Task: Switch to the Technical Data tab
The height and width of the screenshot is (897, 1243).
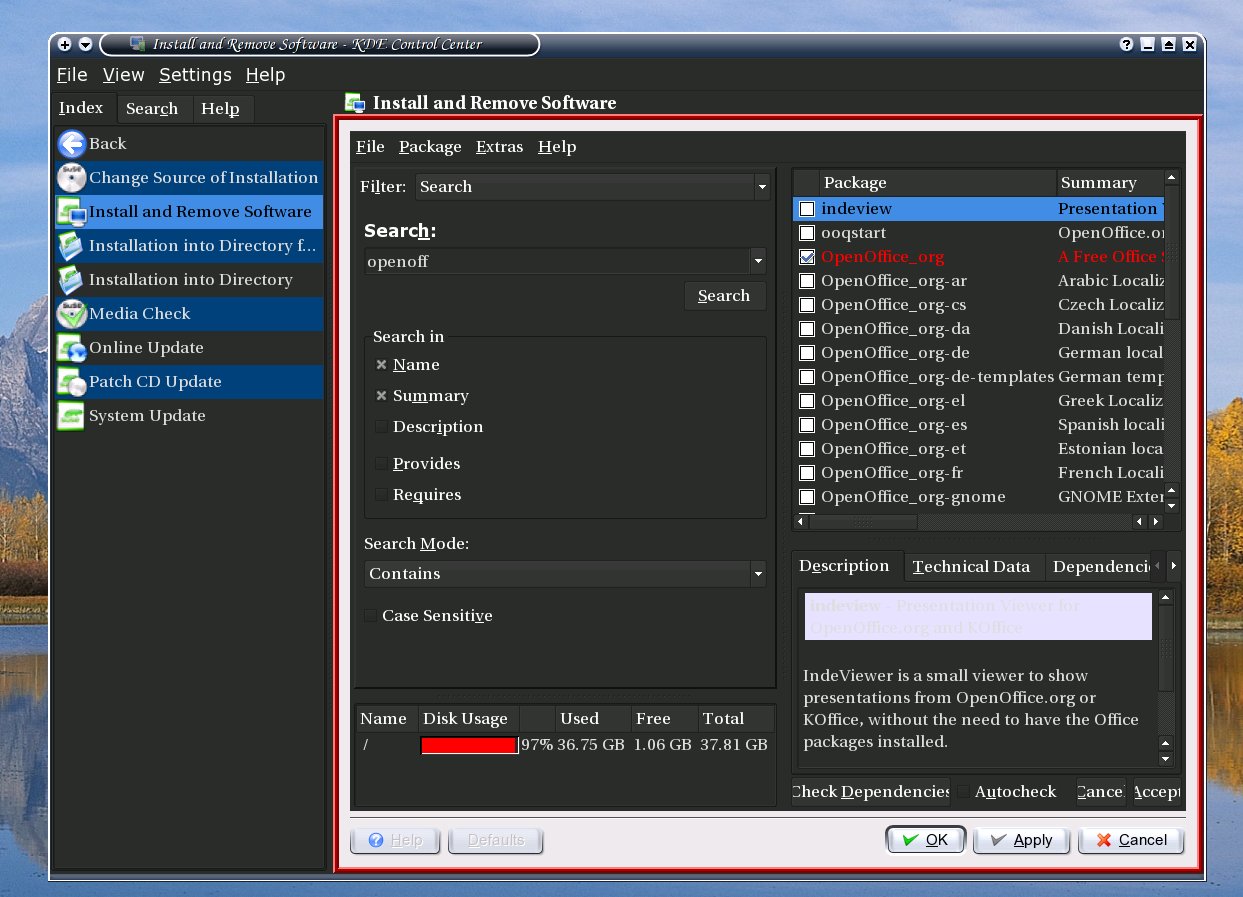Action: click(x=972, y=567)
